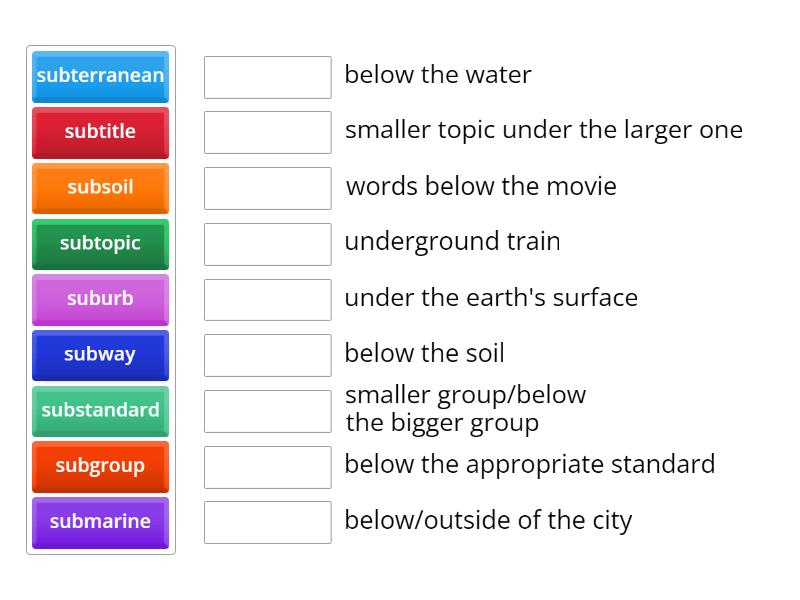Viewport: 800px width, 600px height.
Task: Click the answer box beside 'words below the movie'
Action: tap(267, 188)
